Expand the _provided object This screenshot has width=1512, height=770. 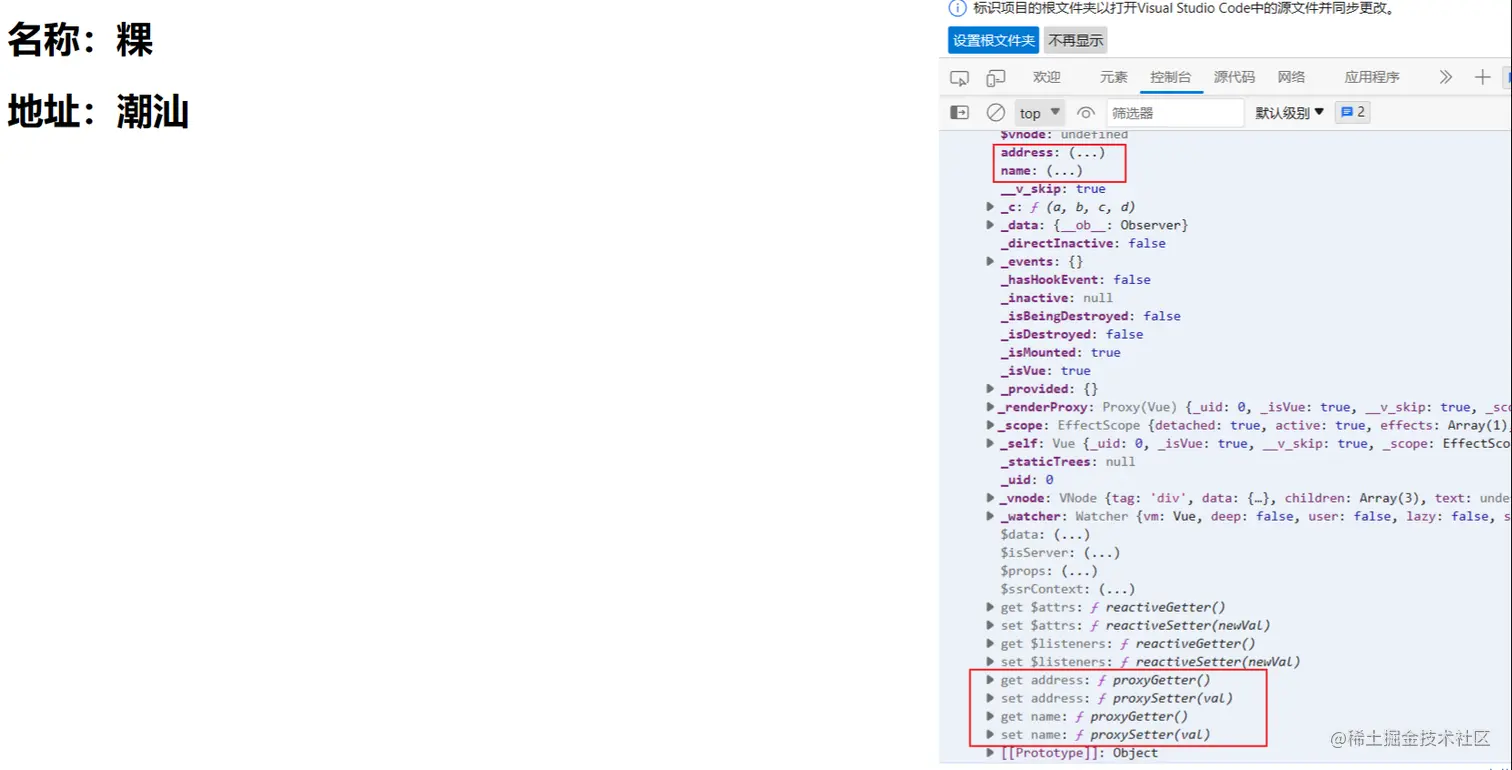tap(991, 389)
